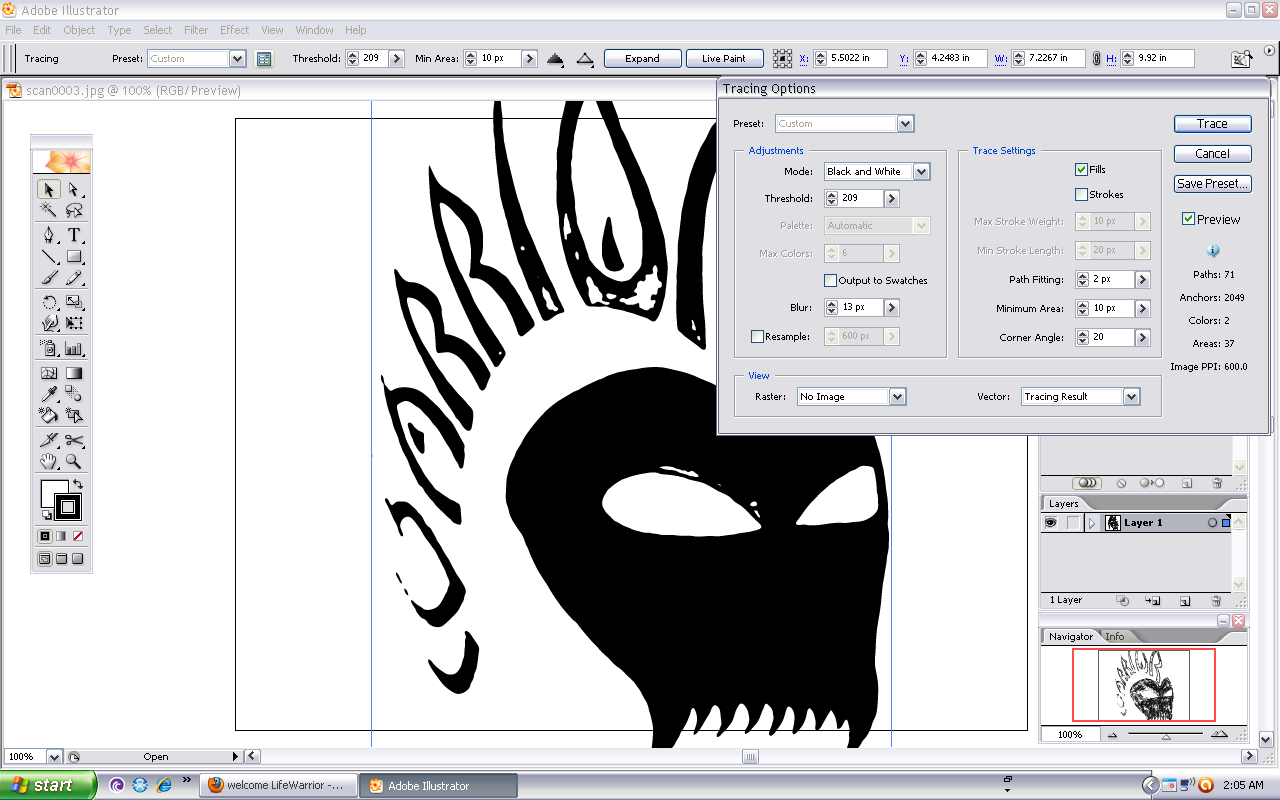This screenshot has height=800, width=1280.
Task: Select the Pencil tool
Action: click(73, 277)
